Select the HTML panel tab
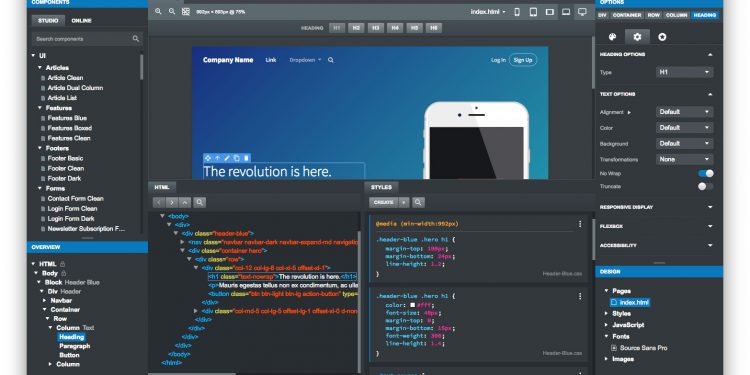Screen dimensions: 750x375 [162, 187]
